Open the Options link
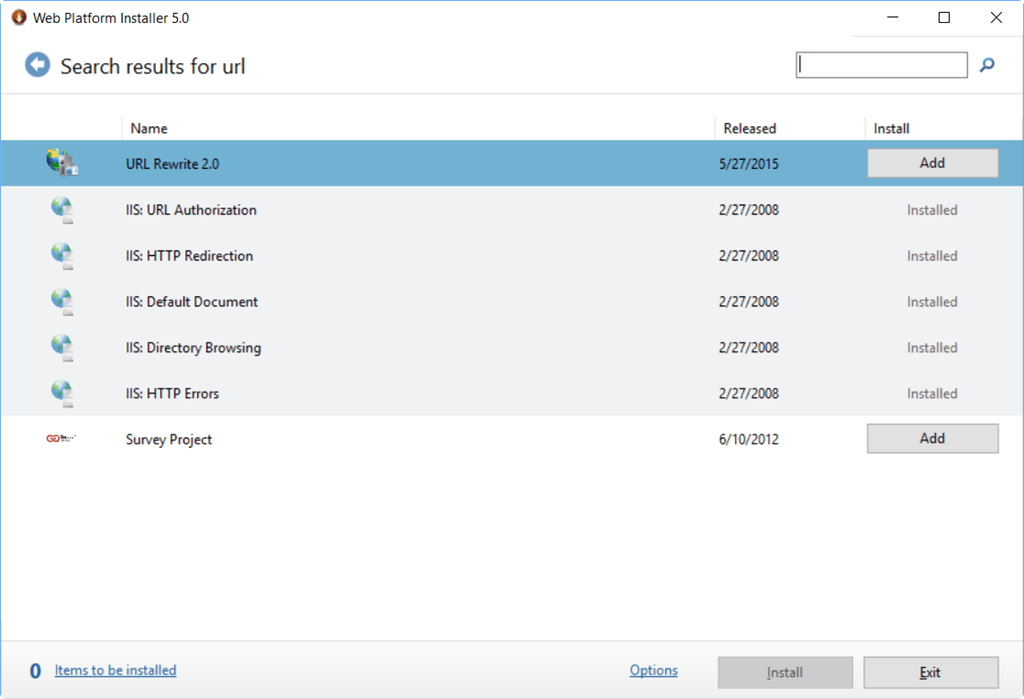The height and width of the screenshot is (699, 1024). 654,670
